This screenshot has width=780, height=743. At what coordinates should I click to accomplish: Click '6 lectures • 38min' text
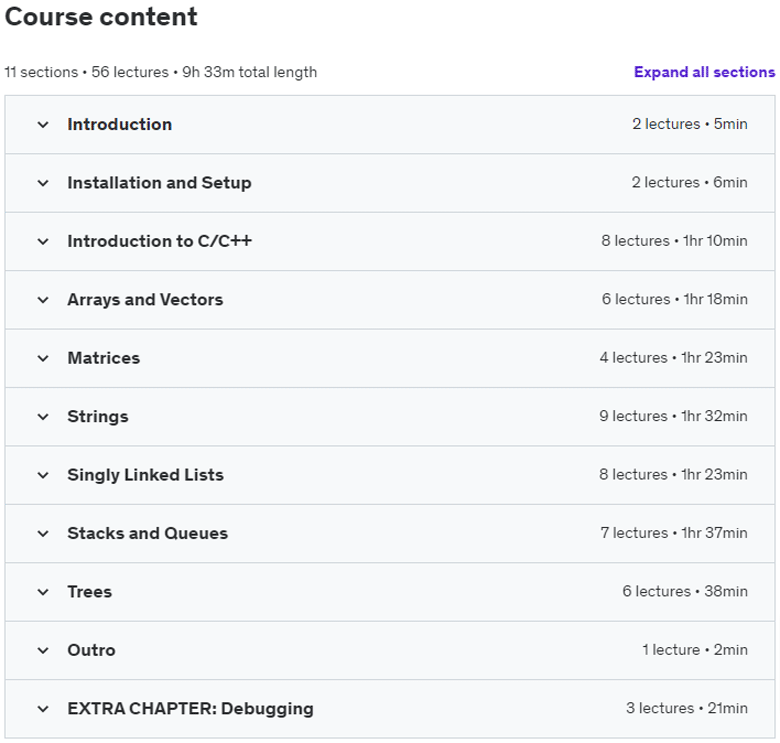pos(685,591)
